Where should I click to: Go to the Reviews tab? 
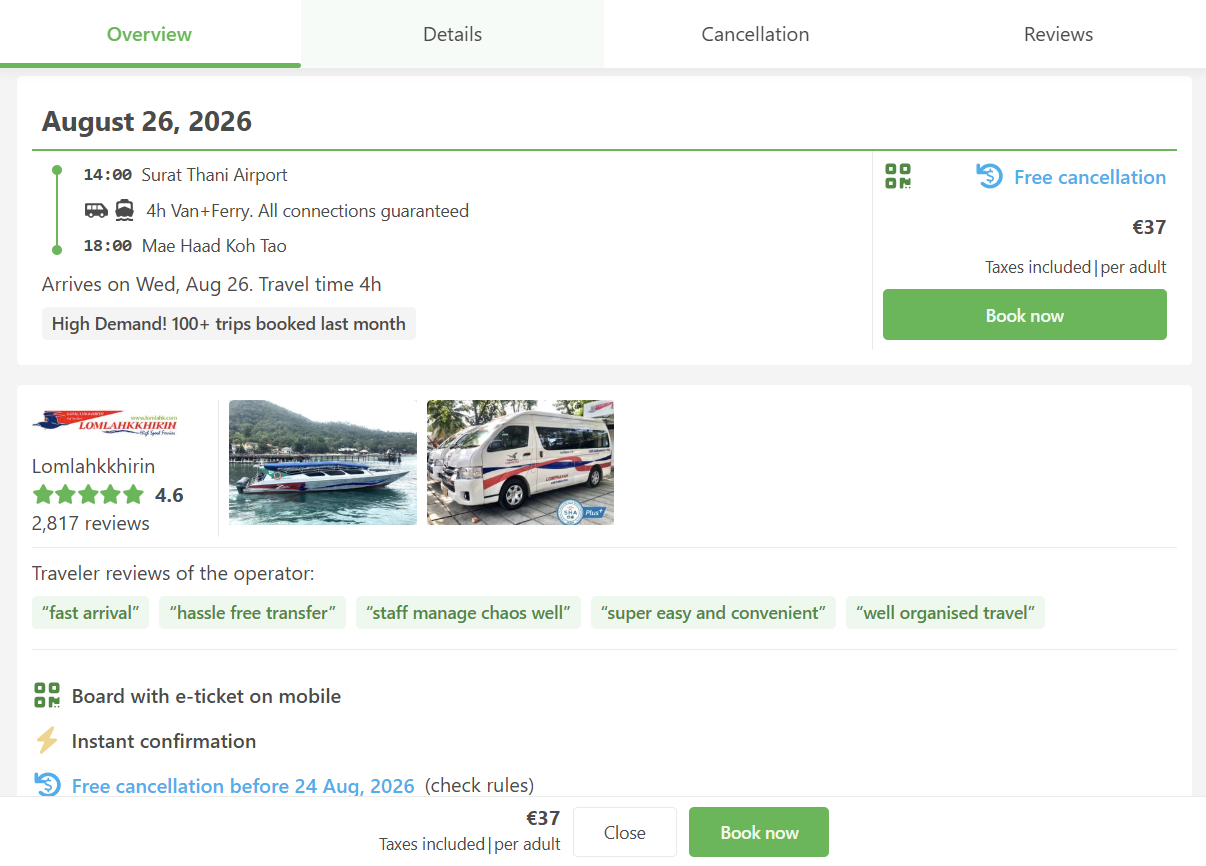click(1058, 34)
